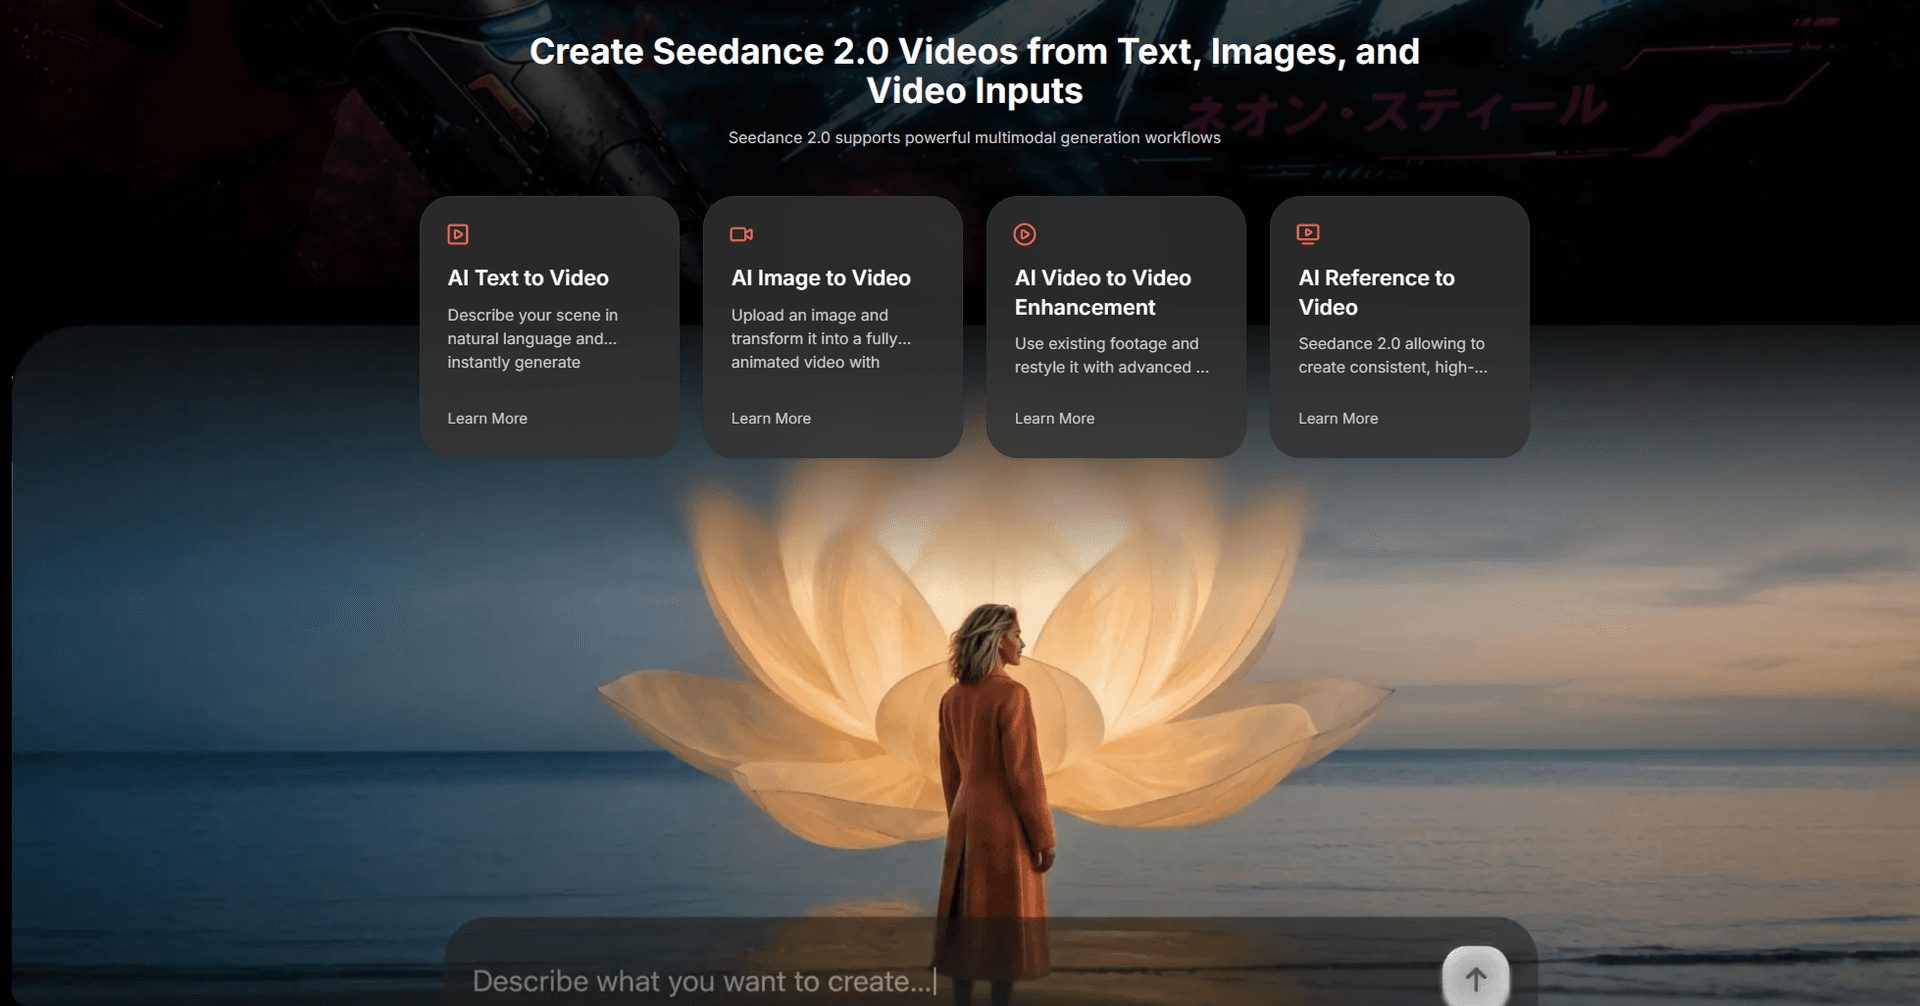
Task: Click the Video to Video Enhancement play icon
Action: (x=1025, y=234)
